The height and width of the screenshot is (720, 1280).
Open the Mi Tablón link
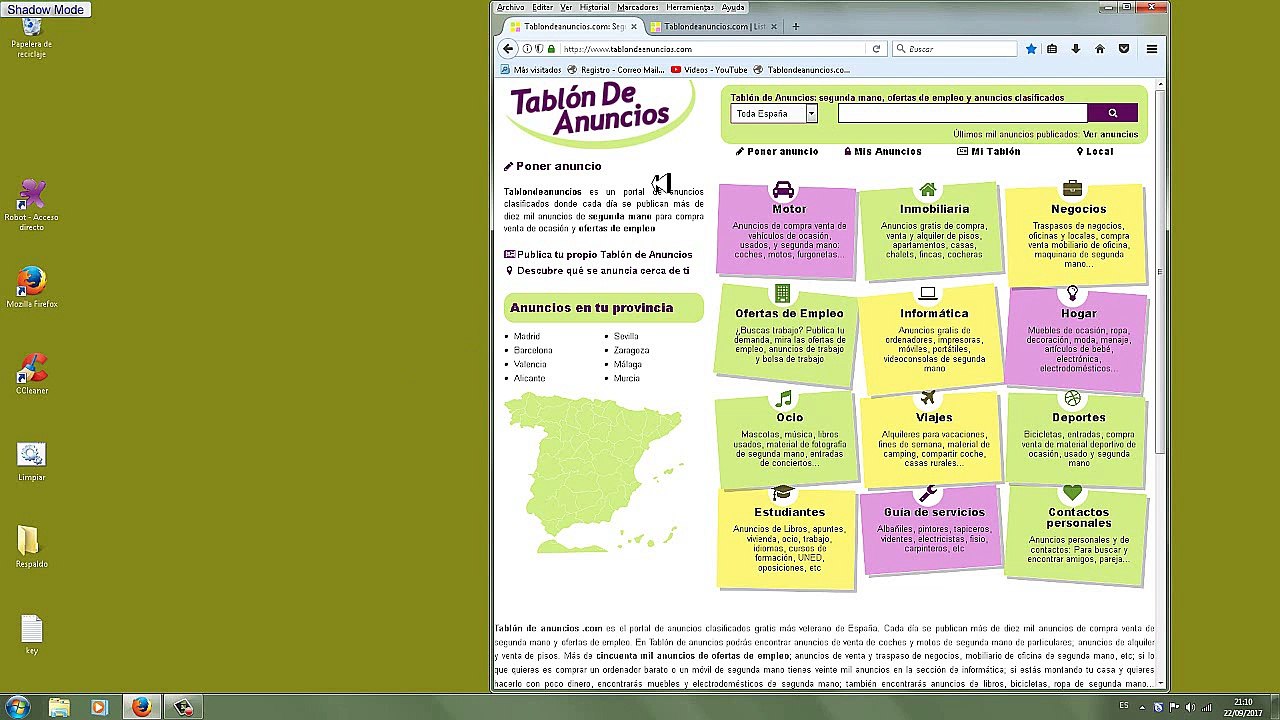click(x=989, y=151)
